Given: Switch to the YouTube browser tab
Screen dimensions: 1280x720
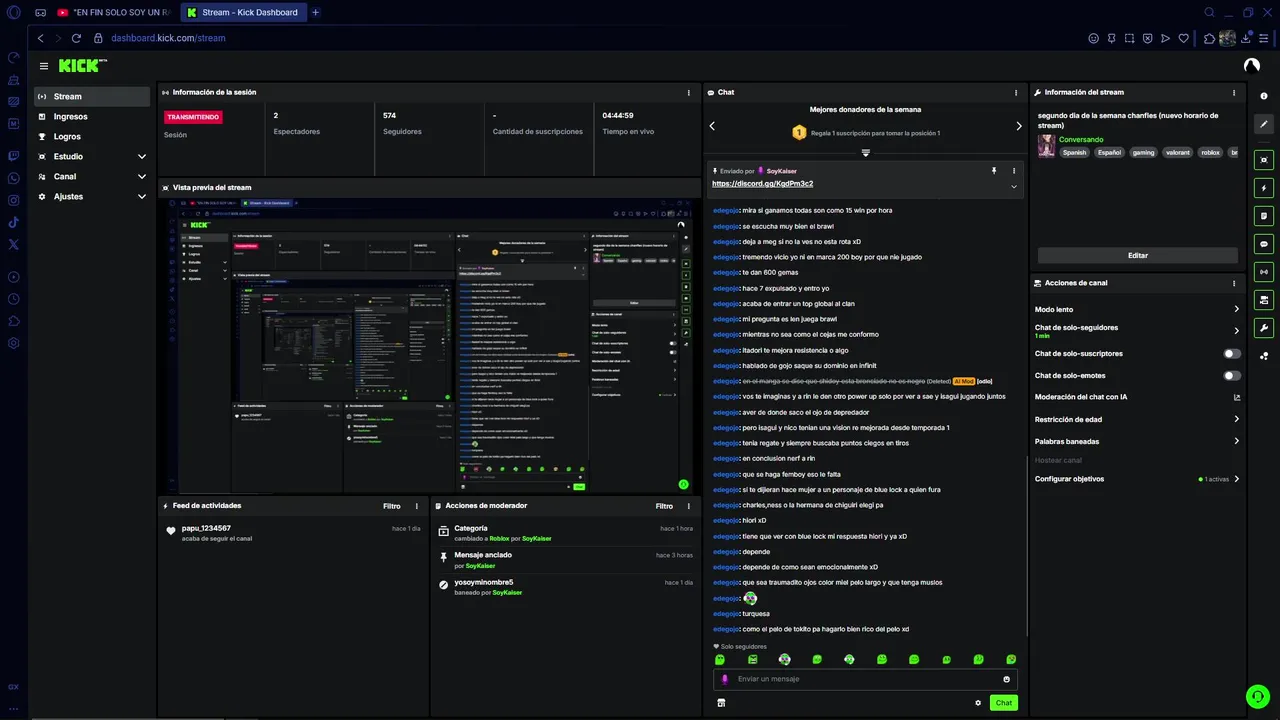Looking at the screenshot, I should tap(113, 12).
